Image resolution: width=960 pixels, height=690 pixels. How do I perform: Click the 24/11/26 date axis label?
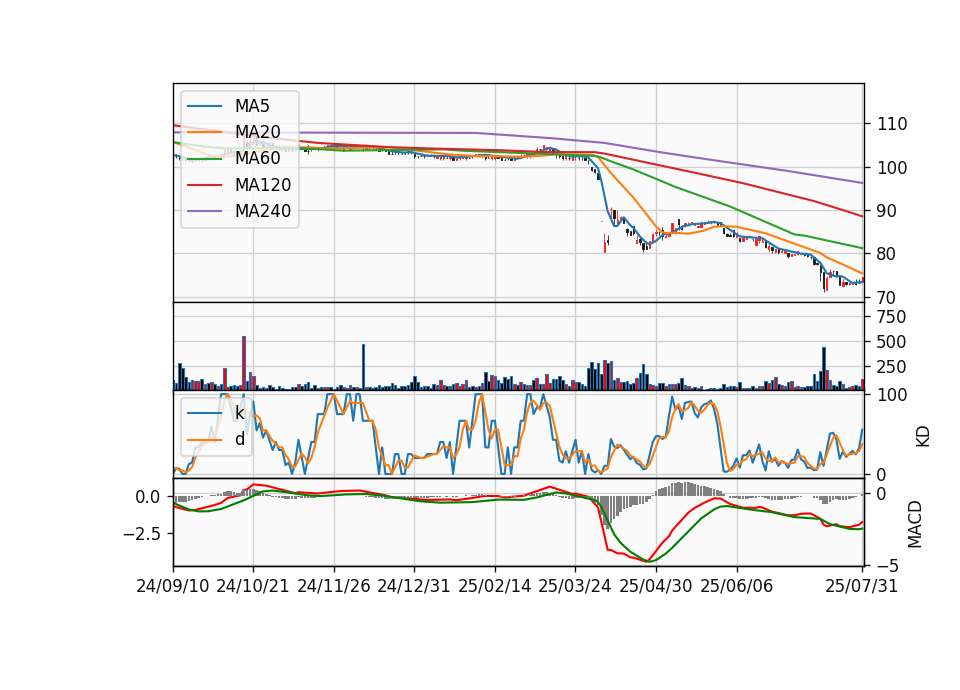[x=334, y=586]
